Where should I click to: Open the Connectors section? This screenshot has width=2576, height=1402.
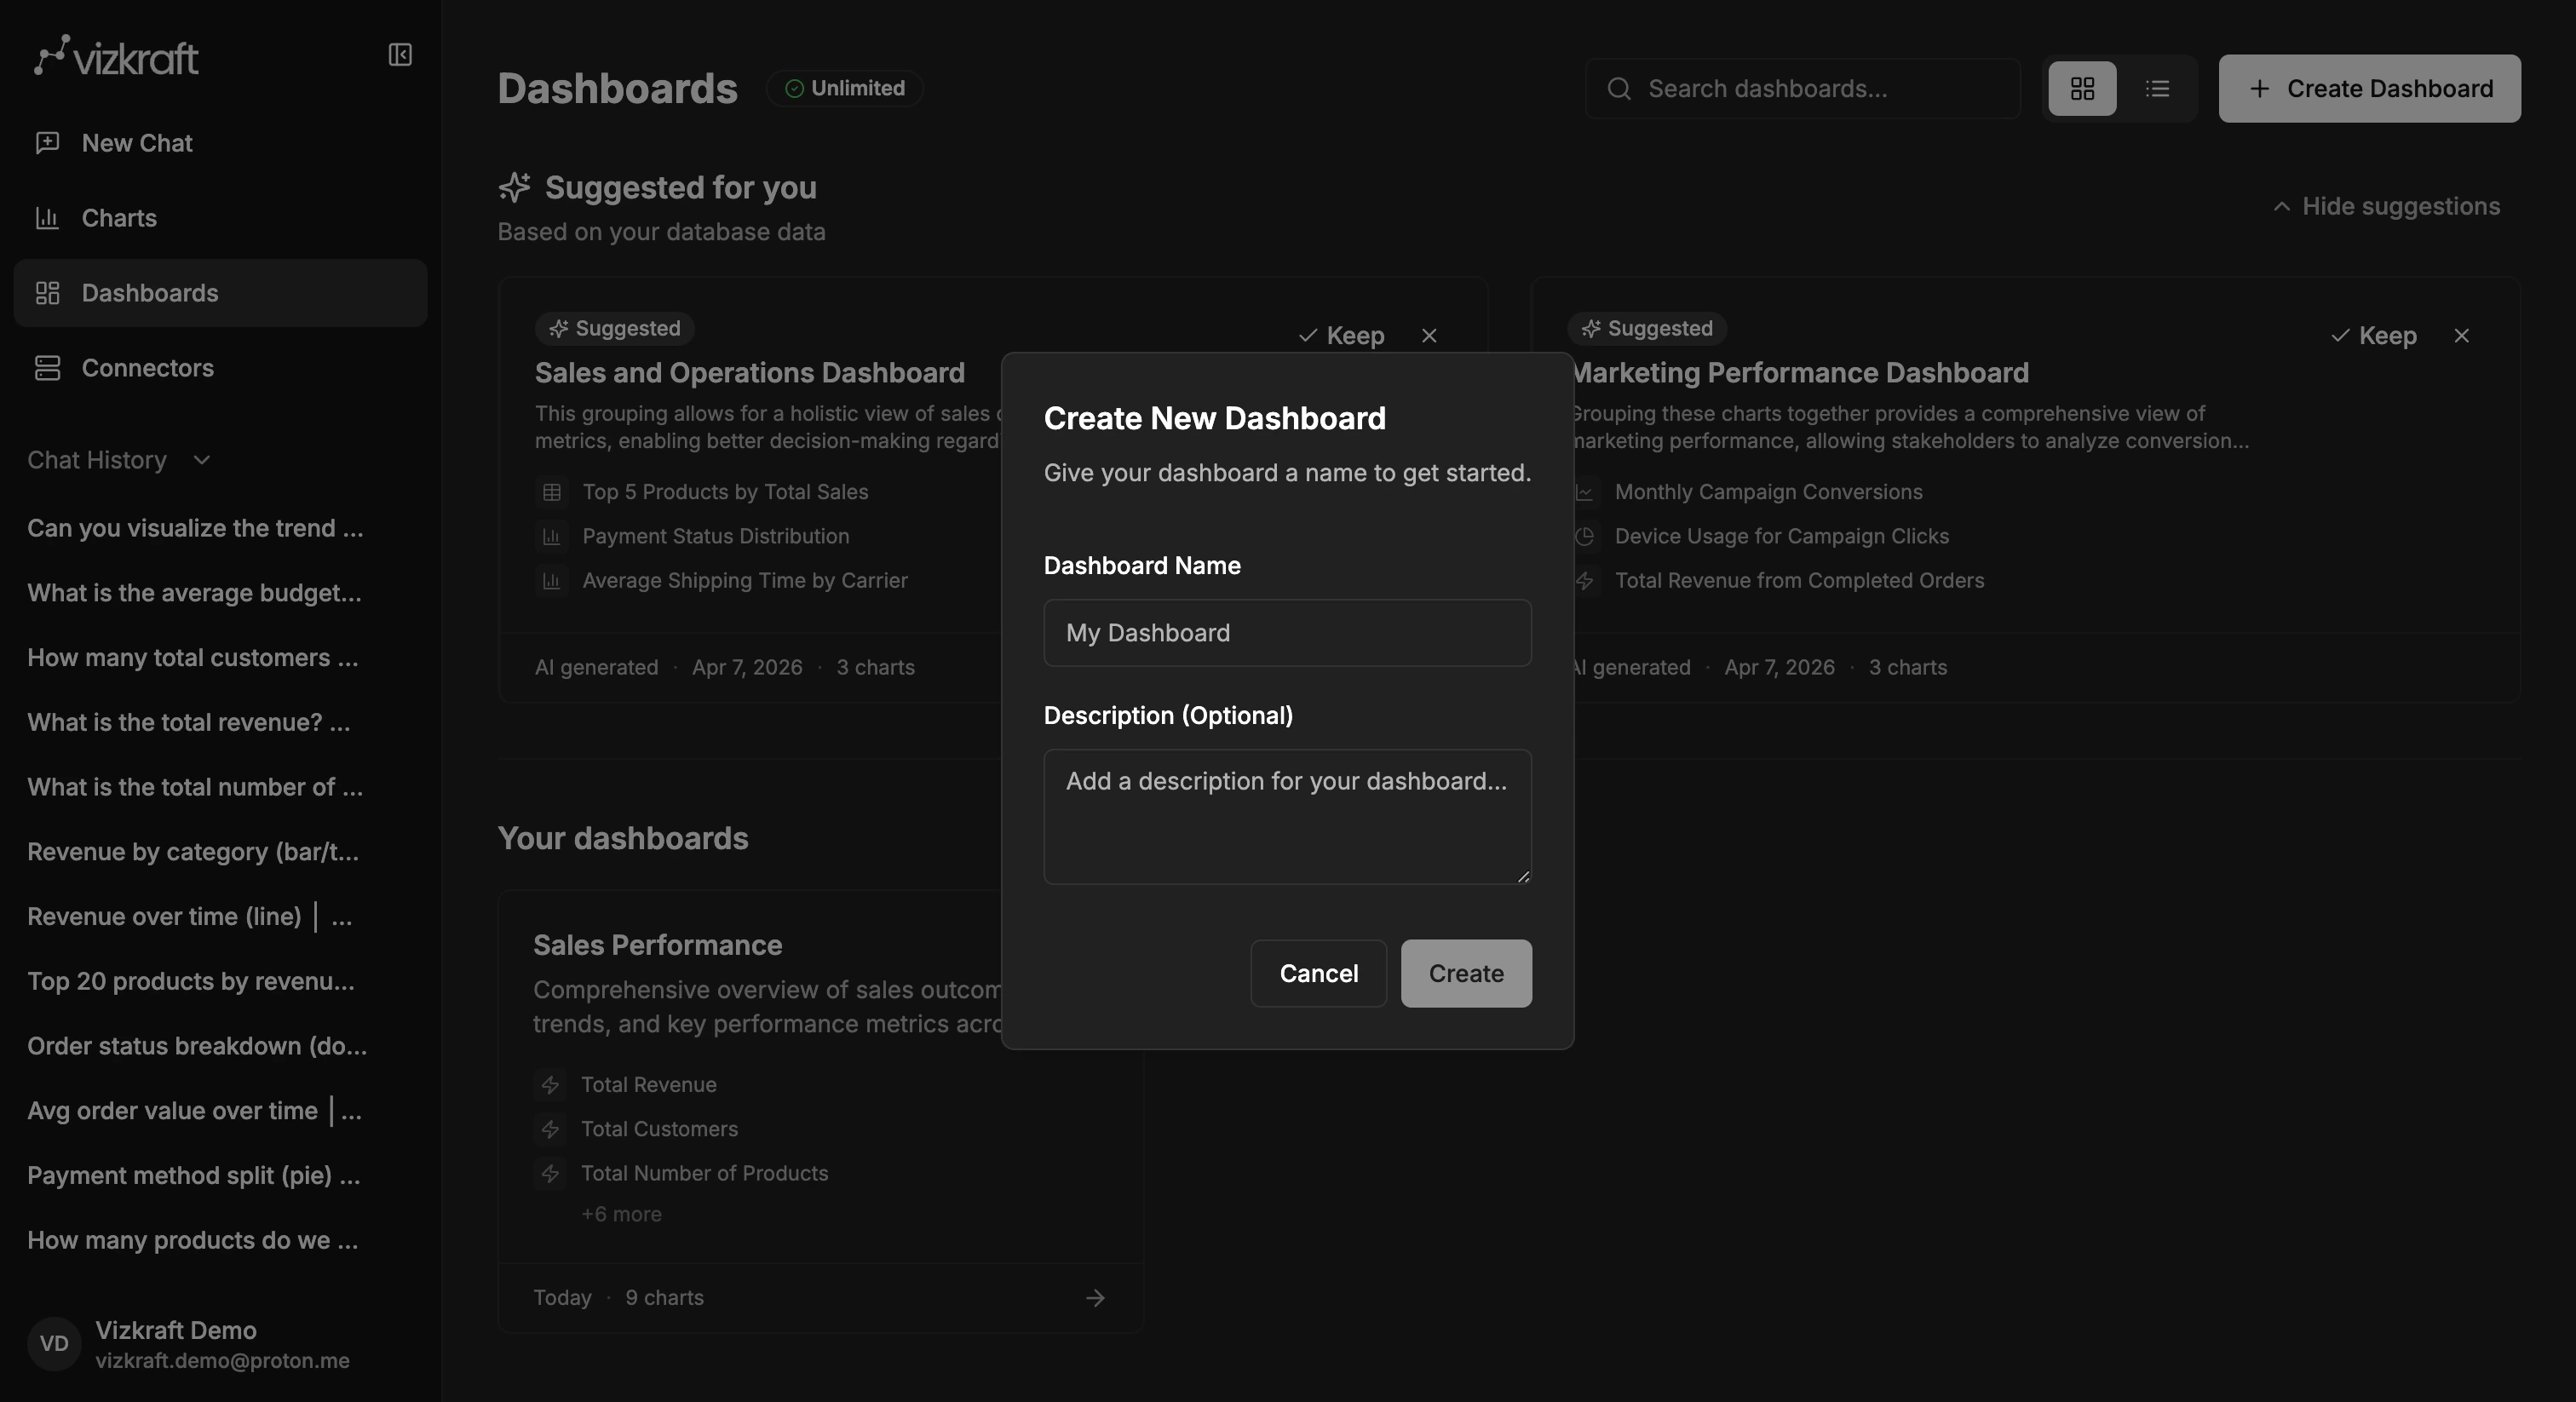coord(147,367)
